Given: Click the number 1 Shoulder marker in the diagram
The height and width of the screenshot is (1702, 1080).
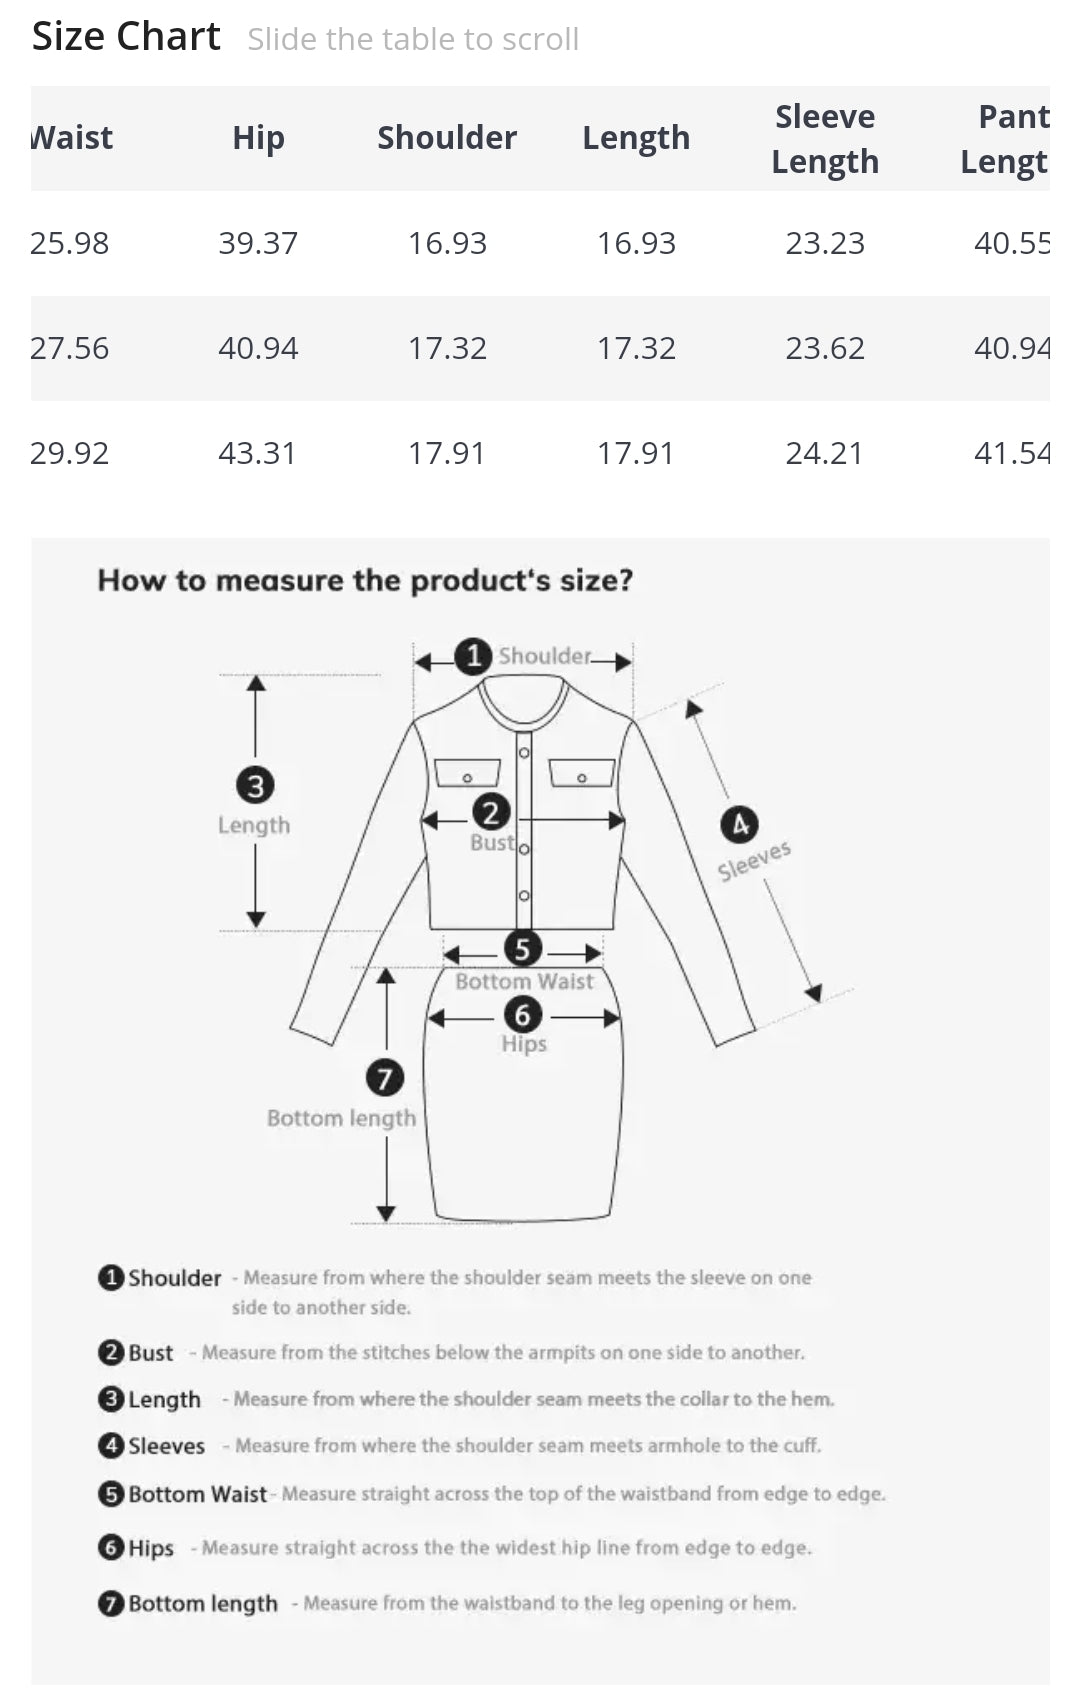Looking at the screenshot, I should click(473, 656).
